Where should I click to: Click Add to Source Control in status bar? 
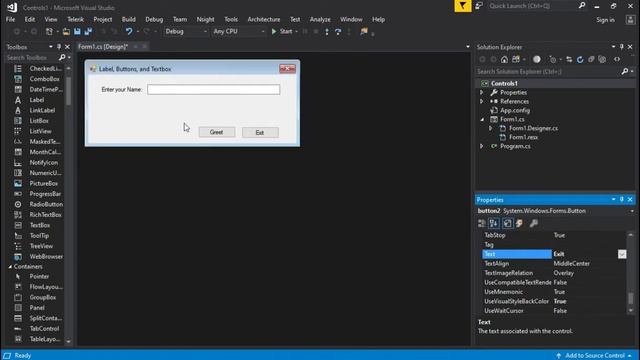click(x=595, y=356)
